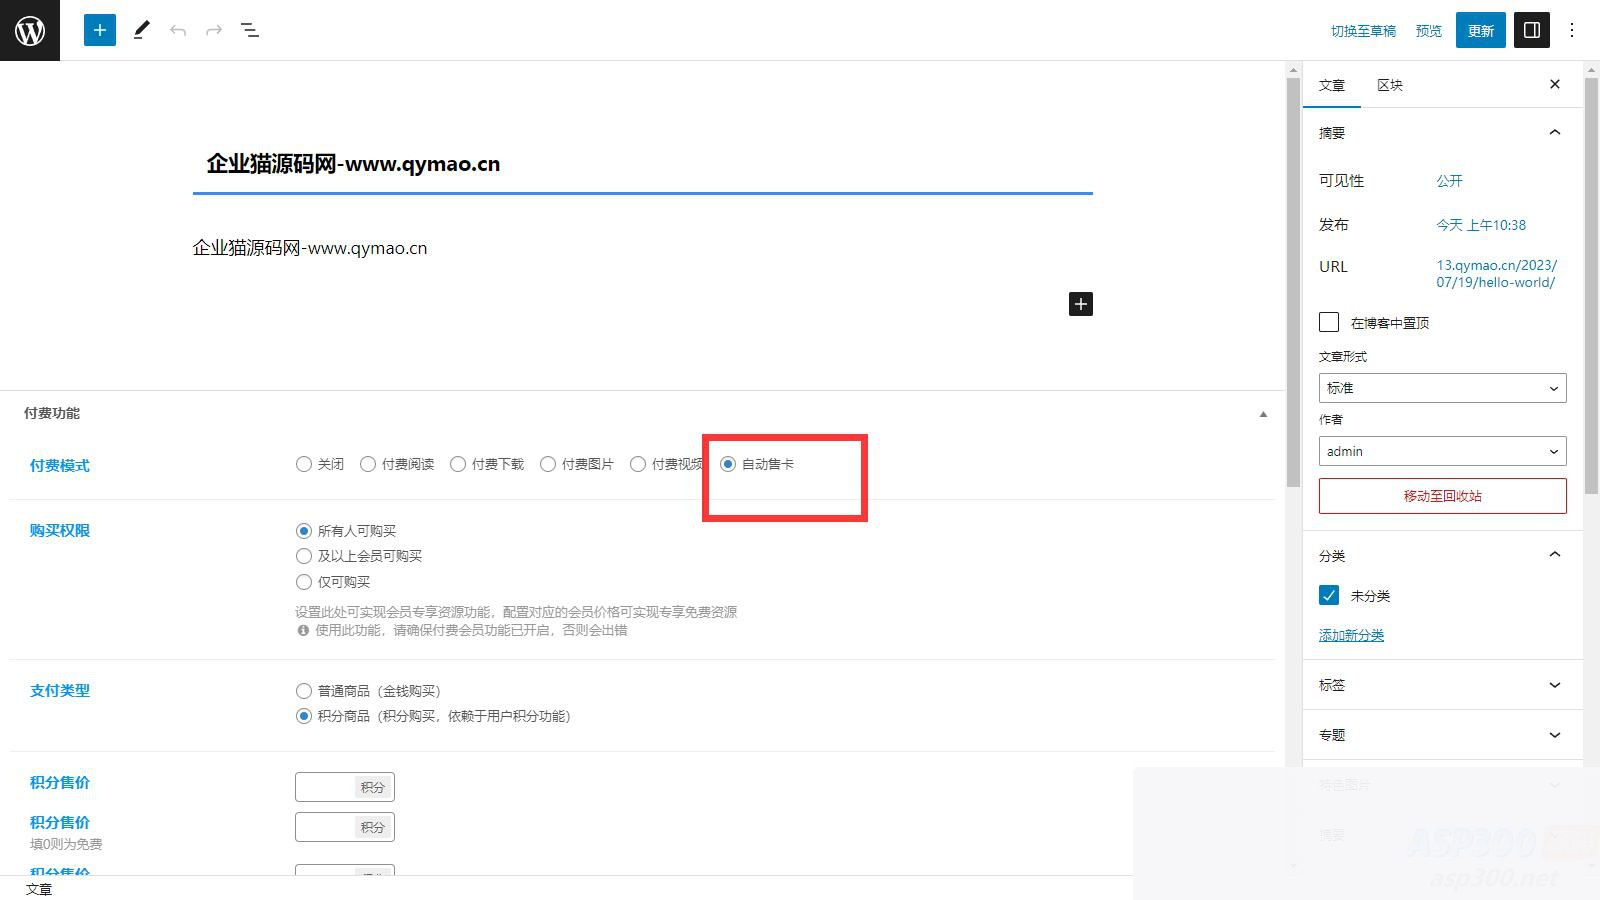Expand the 标签 panel

pyautogui.click(x=1441, y=685)
